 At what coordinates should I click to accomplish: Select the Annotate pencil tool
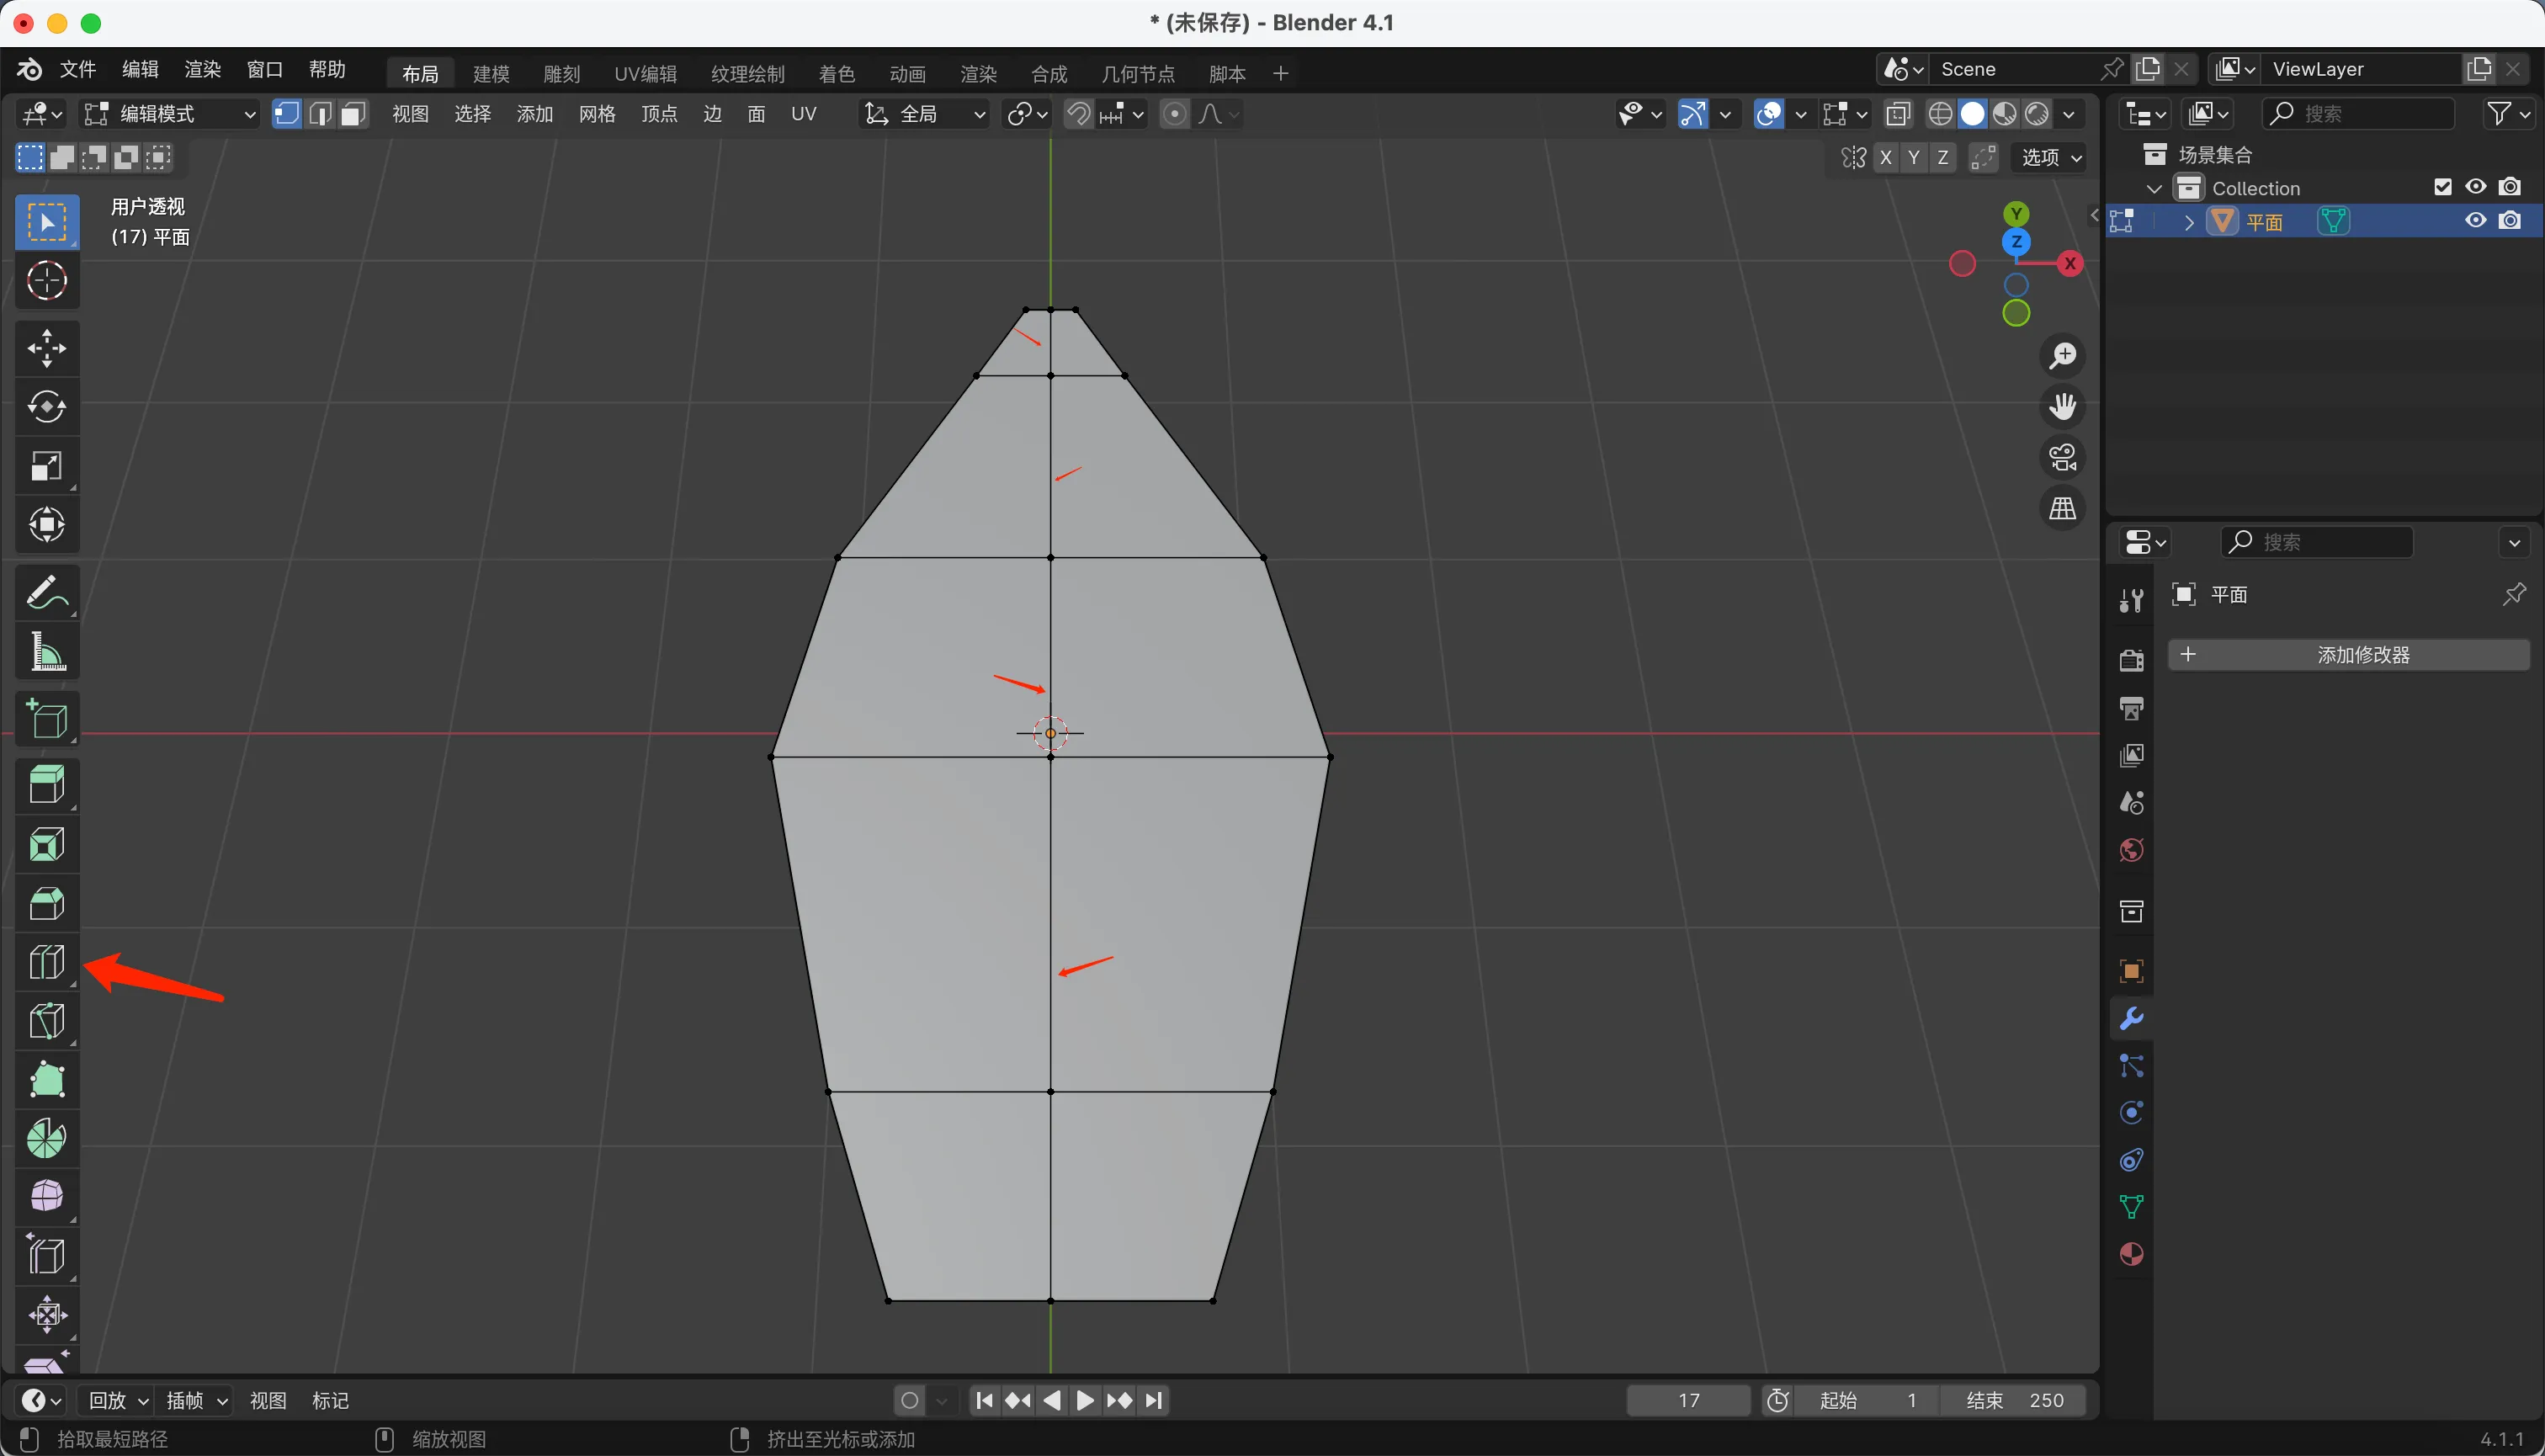coord(46,593)
